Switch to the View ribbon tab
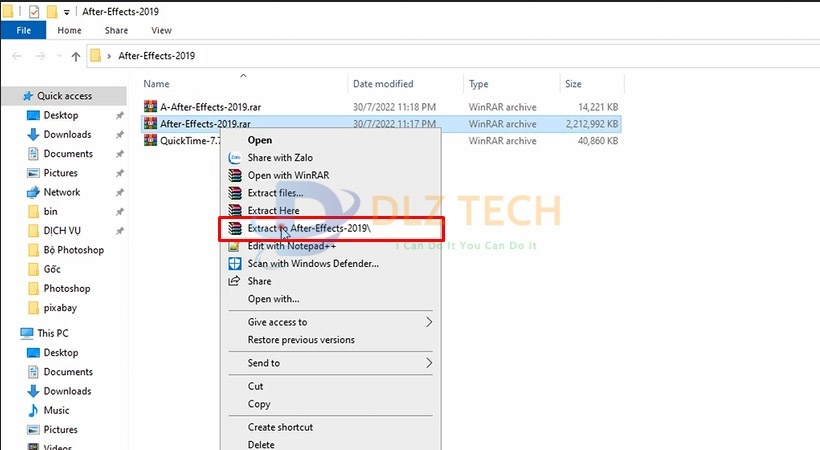 pyautogui.click(x=161, y=30)
